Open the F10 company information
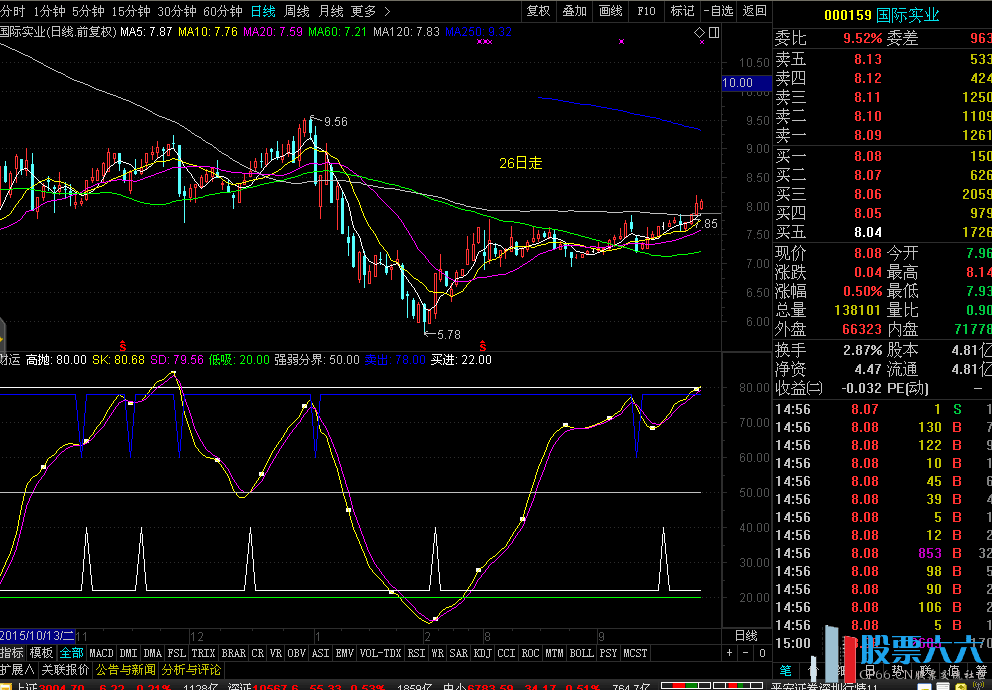 (647, 11)
